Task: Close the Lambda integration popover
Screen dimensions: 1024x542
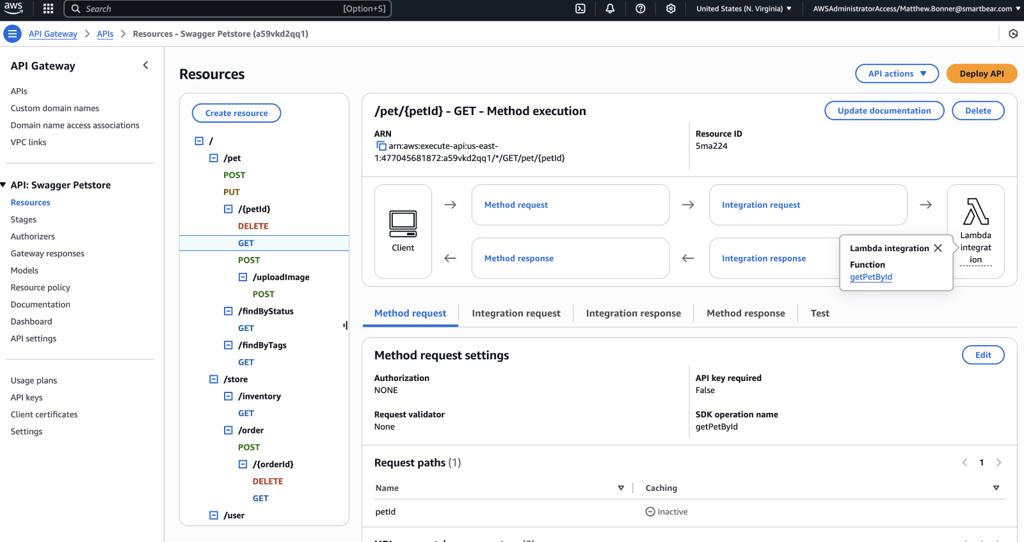Action: pyautogui.click(x=938, y=248)
